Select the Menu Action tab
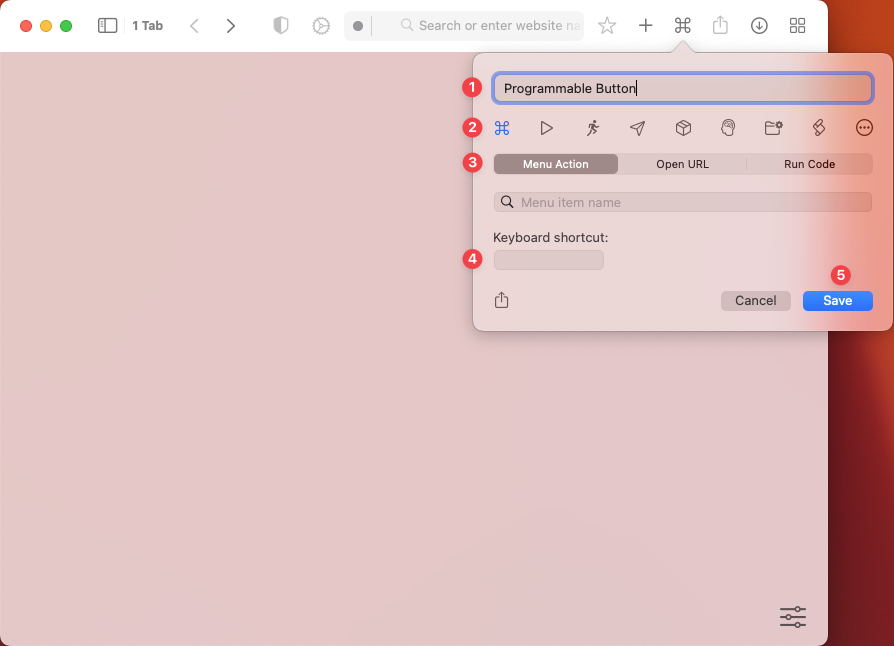 556,164
